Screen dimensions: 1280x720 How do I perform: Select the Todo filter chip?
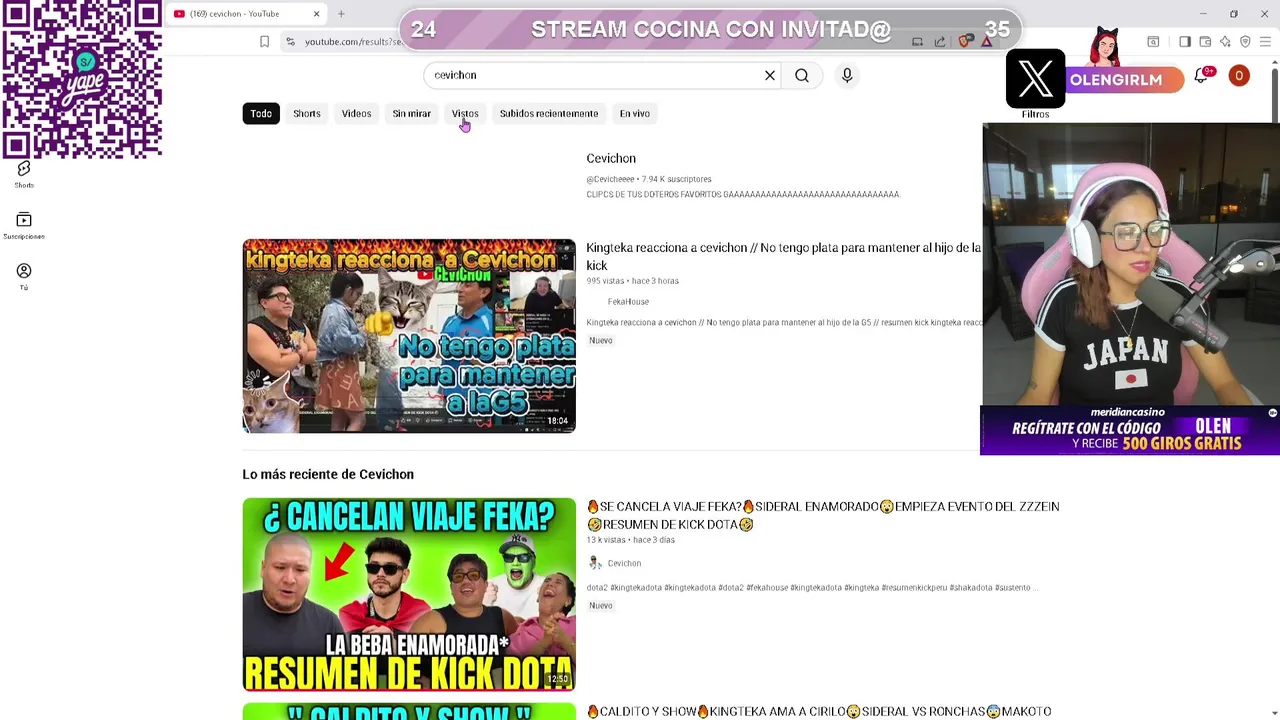pos(261,113)
